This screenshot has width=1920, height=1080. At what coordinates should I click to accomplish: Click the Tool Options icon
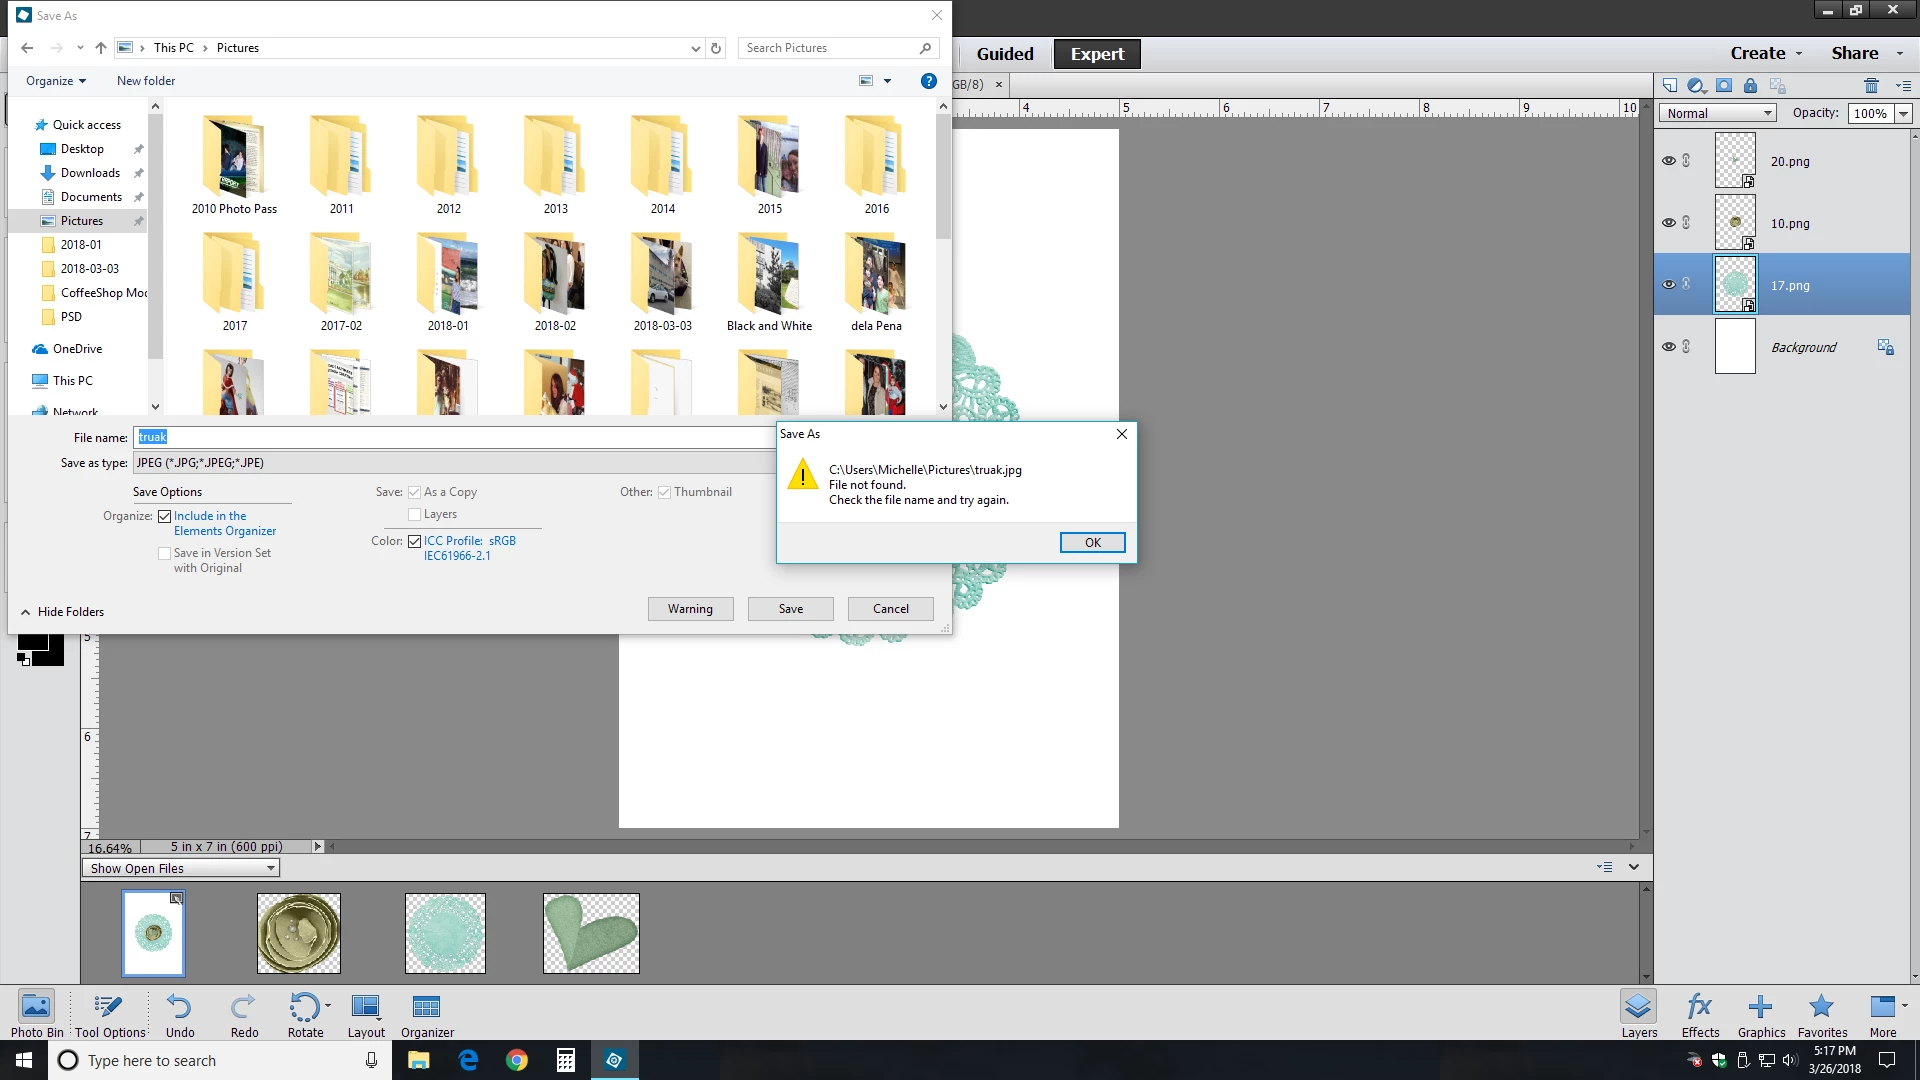[x=108, y=1006]
